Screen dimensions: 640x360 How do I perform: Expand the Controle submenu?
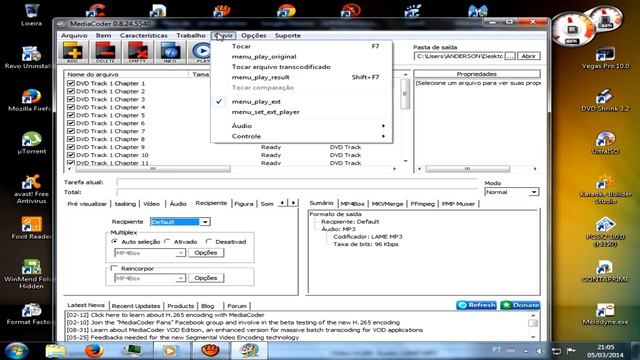(302, 136)
